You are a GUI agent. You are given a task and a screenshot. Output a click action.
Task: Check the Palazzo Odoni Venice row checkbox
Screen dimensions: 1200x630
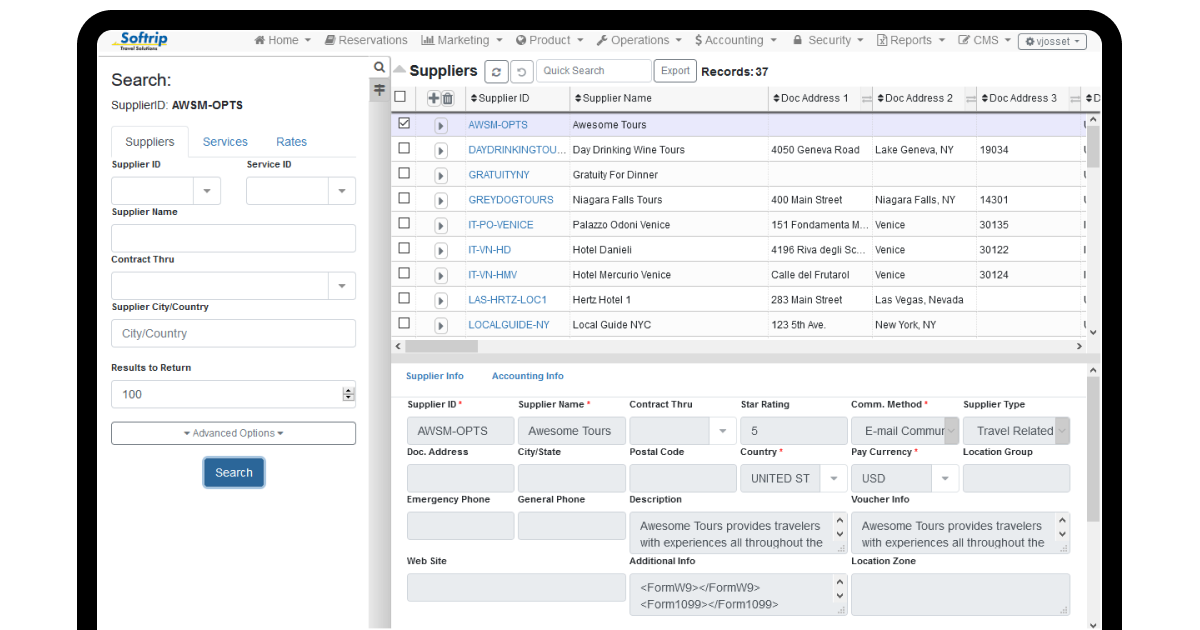(x=404, y=223)
